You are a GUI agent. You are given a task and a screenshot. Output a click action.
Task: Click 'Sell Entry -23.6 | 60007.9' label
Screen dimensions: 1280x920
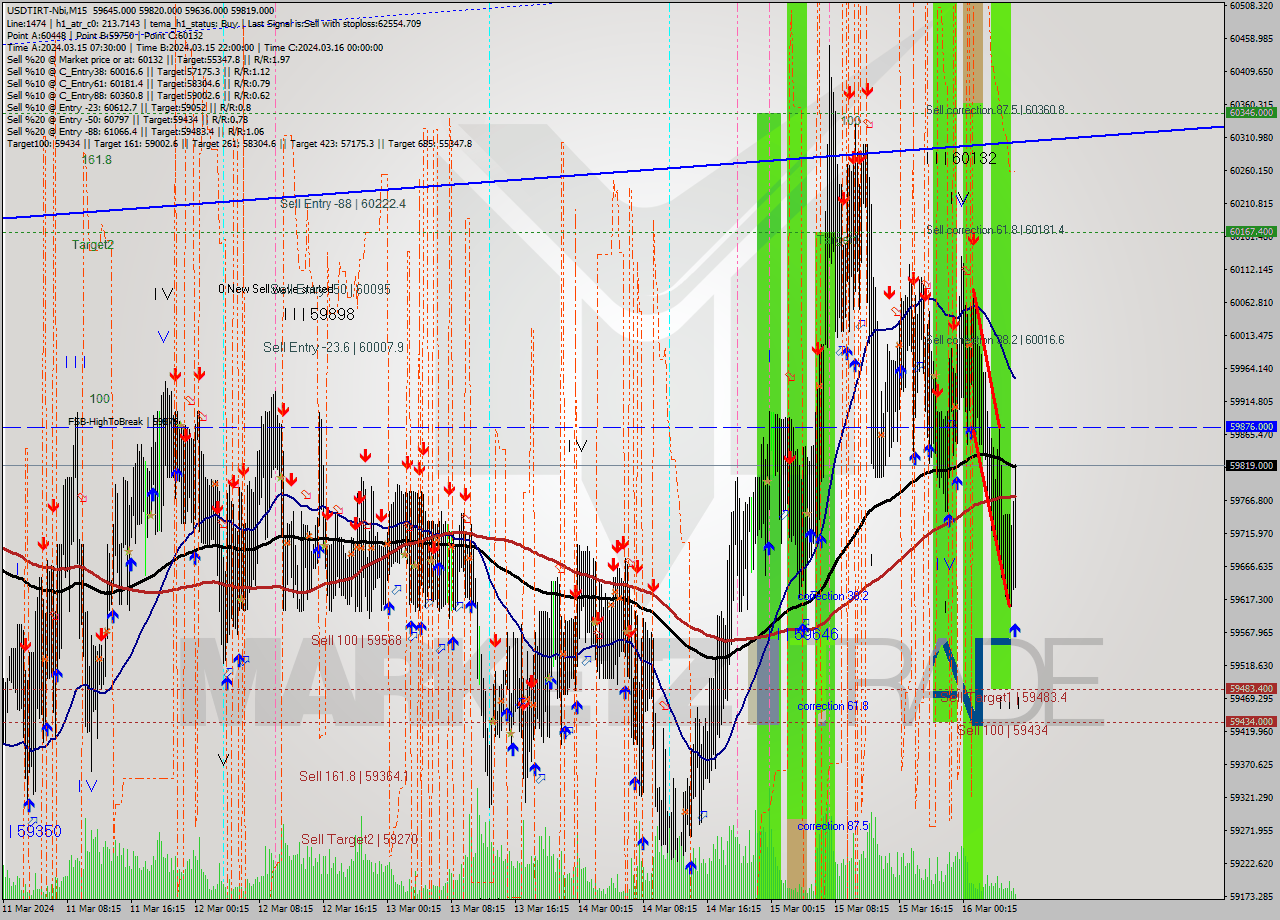point(333,347)
